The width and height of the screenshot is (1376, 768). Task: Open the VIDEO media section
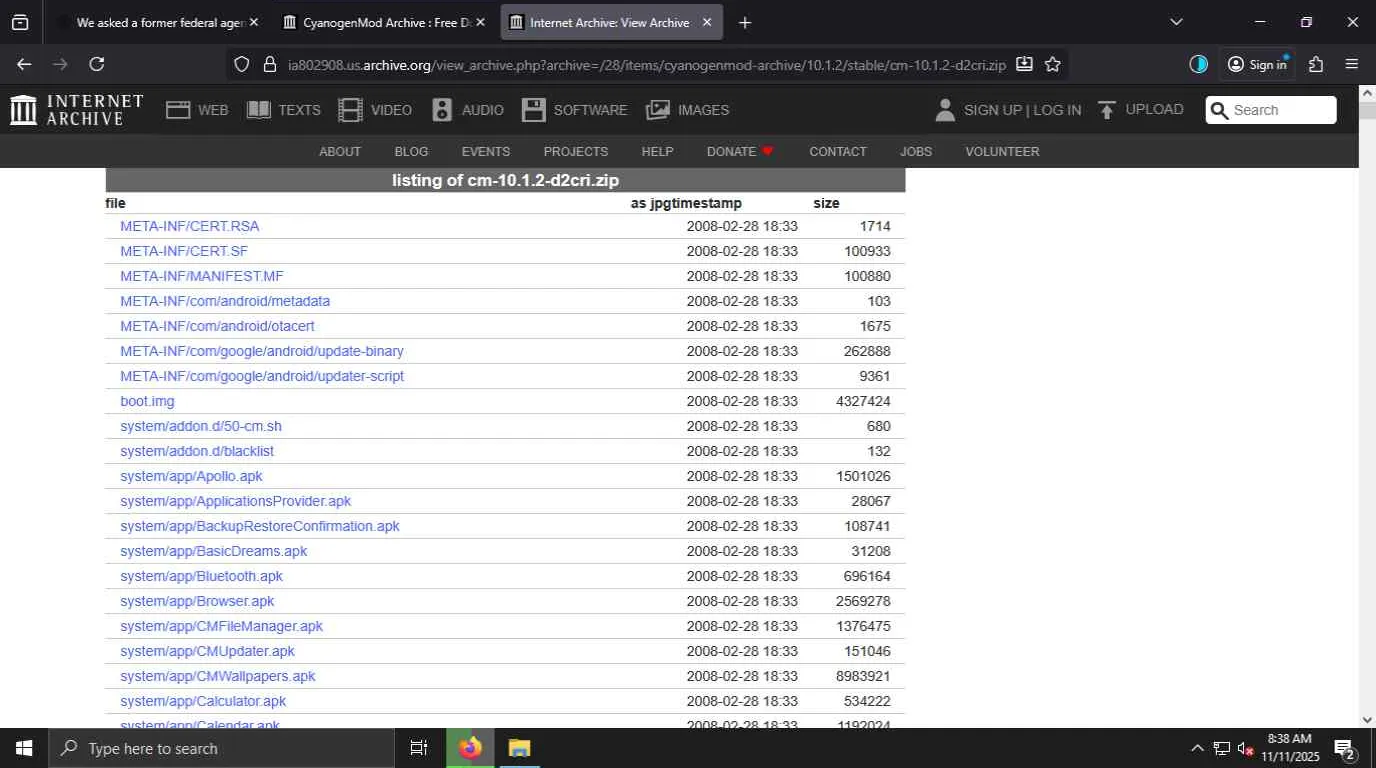tap(375, 110)
